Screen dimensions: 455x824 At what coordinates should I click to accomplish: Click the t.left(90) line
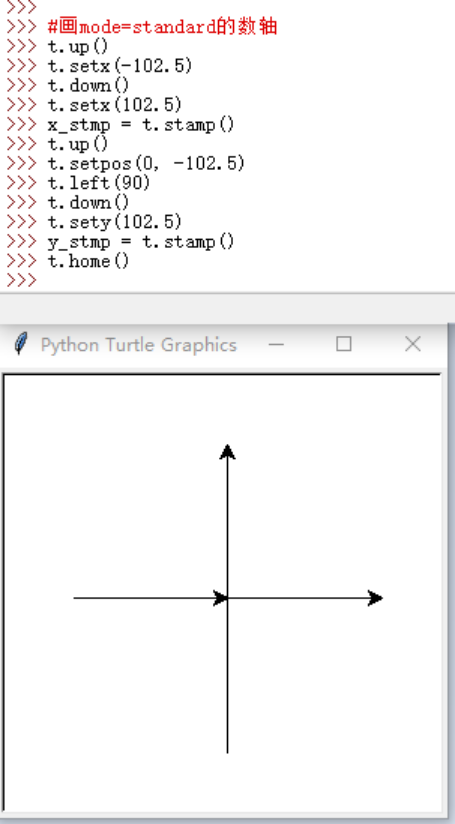[99, 183]
